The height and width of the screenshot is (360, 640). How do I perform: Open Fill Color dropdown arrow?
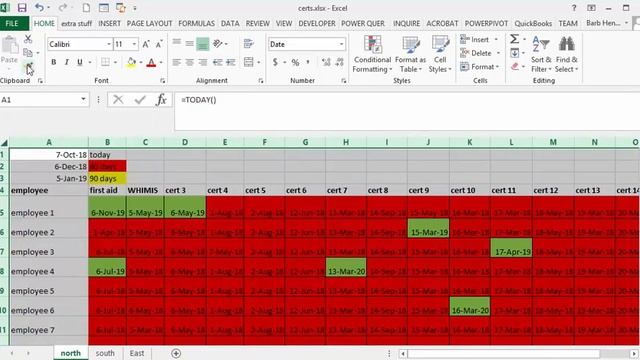coord(141,62)
